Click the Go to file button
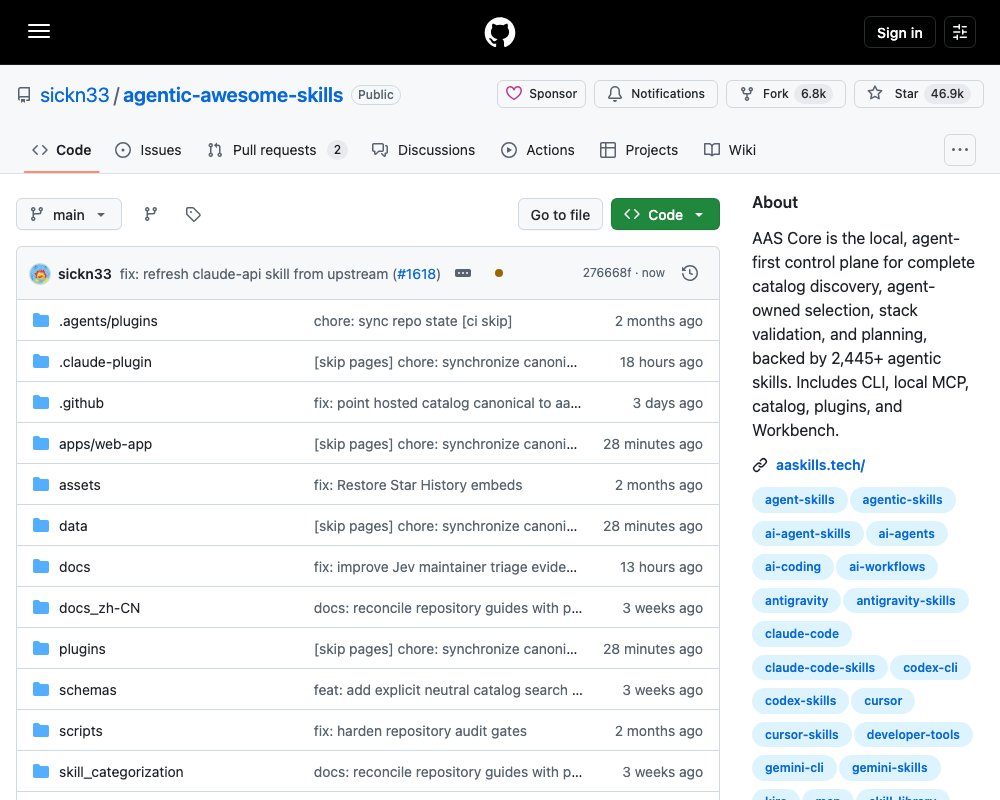The image size is (1000, 800). coord(560,214)
